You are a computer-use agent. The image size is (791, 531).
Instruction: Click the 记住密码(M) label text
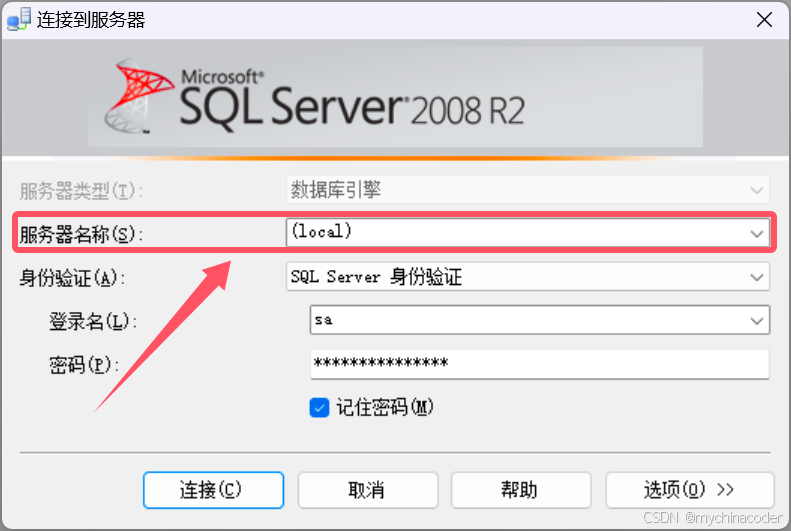click(x=385, y=407)
